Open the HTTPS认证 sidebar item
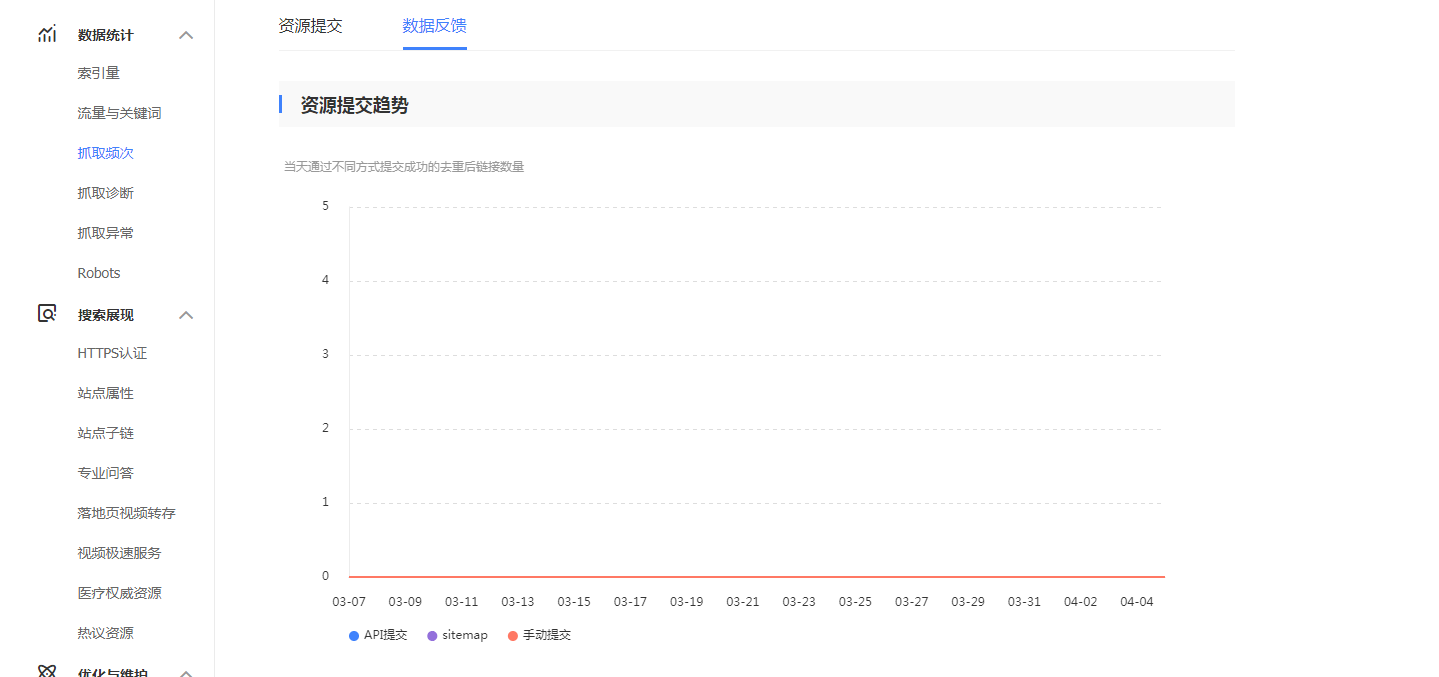Viewport: 1439px width, 677px height. 112,353
